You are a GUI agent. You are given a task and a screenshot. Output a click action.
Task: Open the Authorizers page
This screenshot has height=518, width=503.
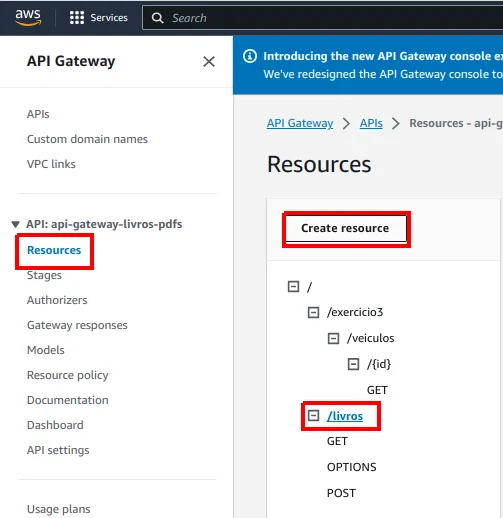tap(57, 300)
